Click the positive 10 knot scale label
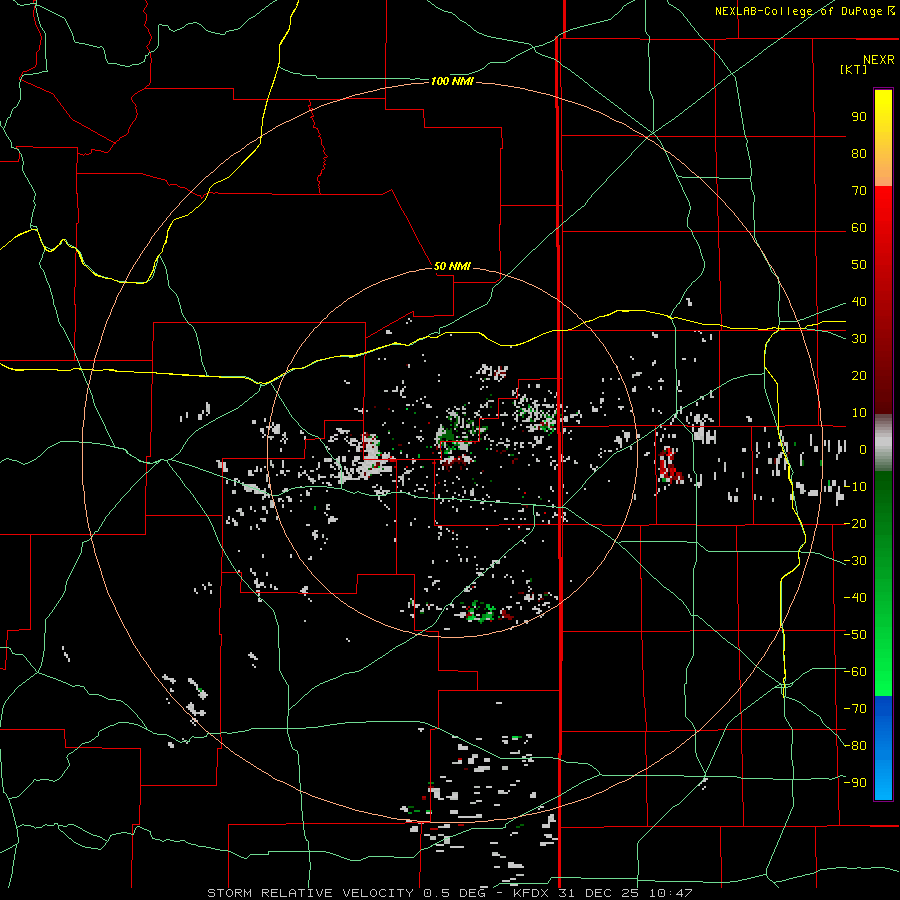 click(x=859, y=413)
